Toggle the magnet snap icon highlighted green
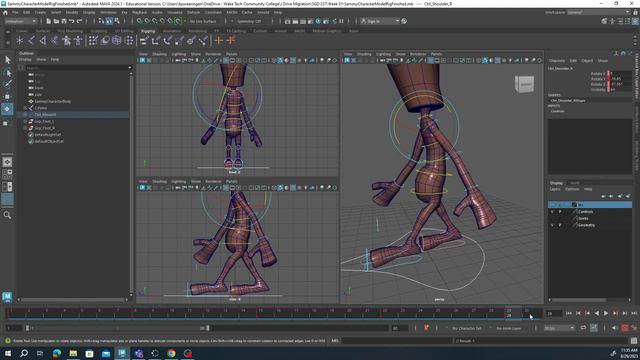 [x=178, y=21]
